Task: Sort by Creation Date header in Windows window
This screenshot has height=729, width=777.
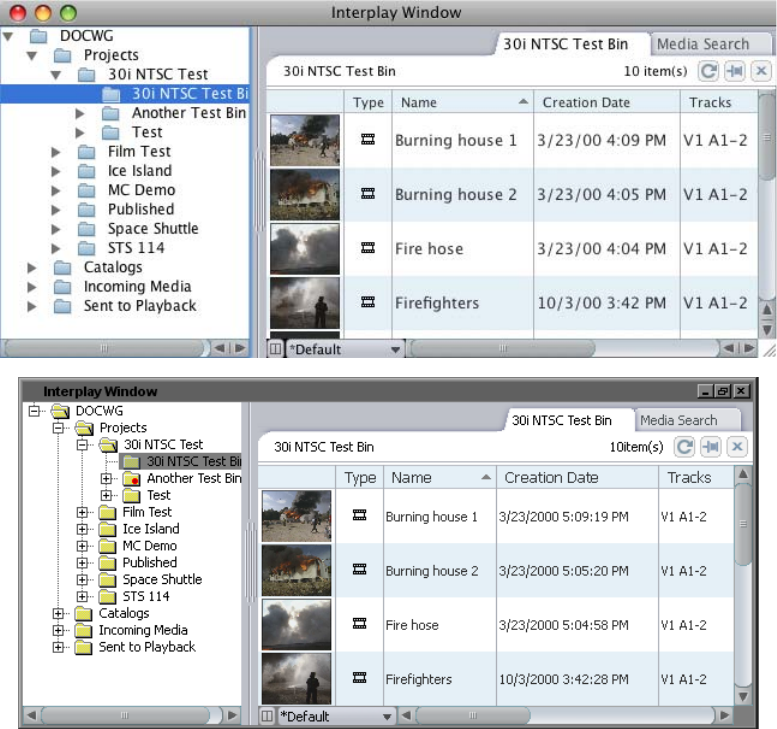Action: point(577,477)
